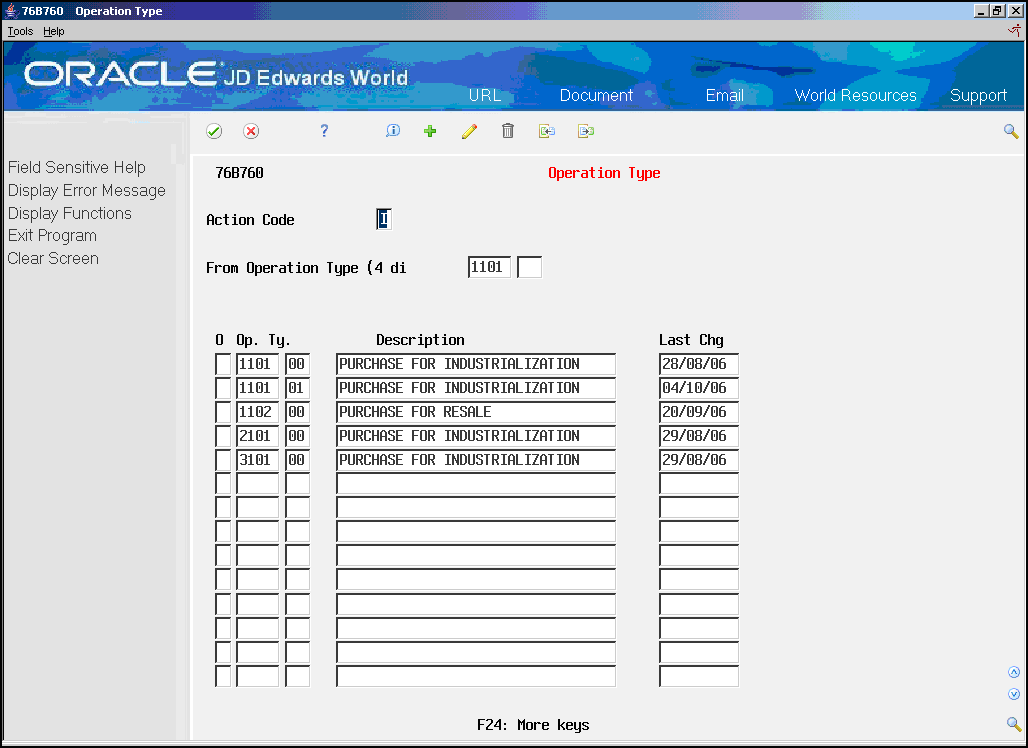
Task: Click Op. Ty. cell showing 2101
Action: 257,436
